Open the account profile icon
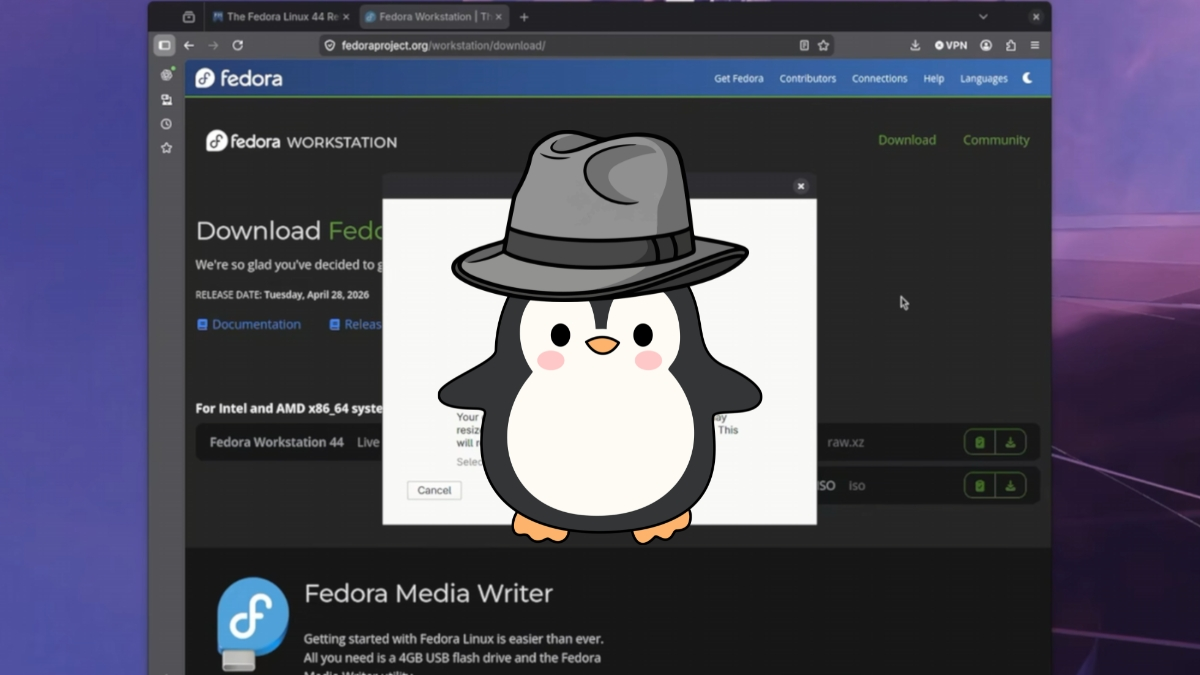Image resolution: width=1200 pixels, height=675 pixels. (x=986, y=45)
